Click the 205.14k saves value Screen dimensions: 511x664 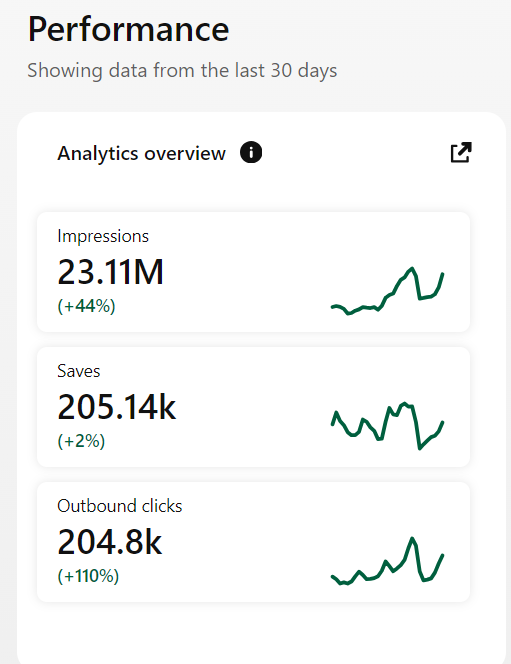tap(116, 407)
